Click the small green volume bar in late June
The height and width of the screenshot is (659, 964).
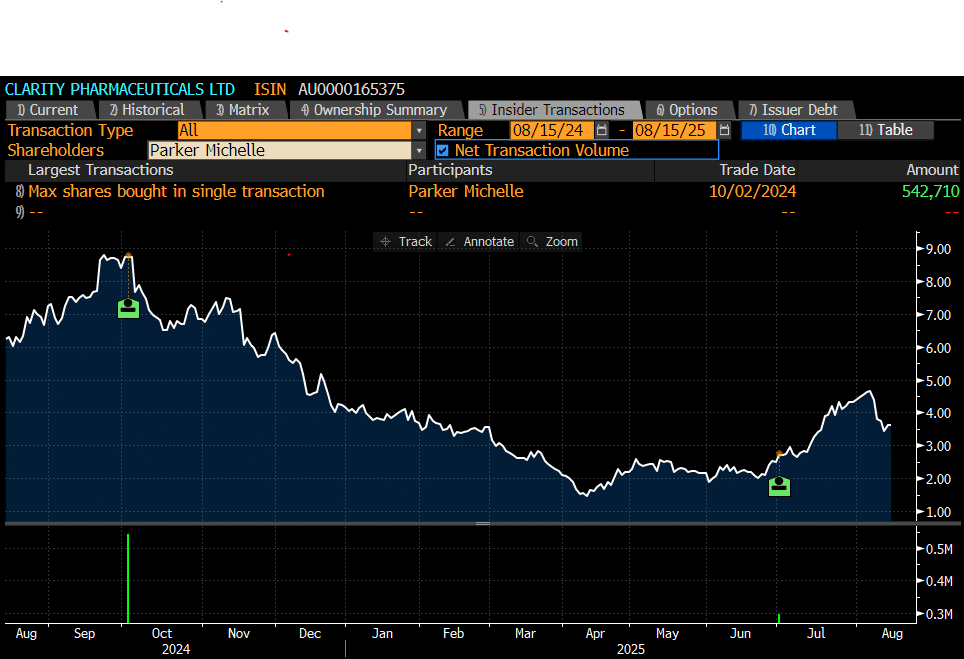point(779,618)
